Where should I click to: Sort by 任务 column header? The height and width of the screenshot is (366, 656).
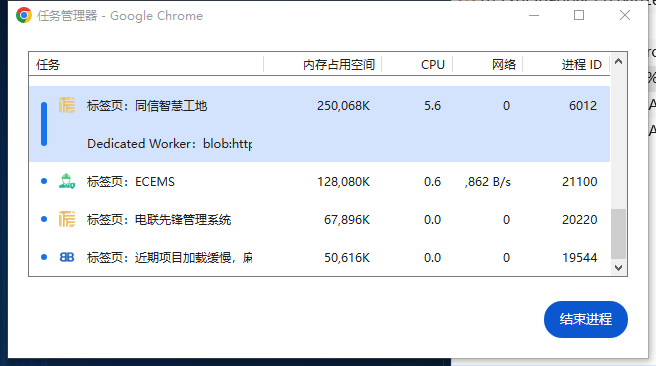point(146,64)
